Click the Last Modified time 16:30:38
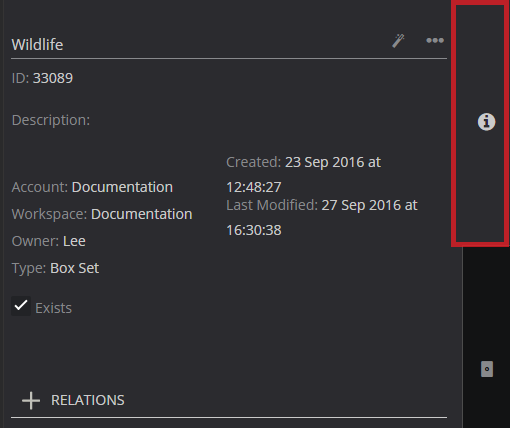 click(x=254, y=230)
